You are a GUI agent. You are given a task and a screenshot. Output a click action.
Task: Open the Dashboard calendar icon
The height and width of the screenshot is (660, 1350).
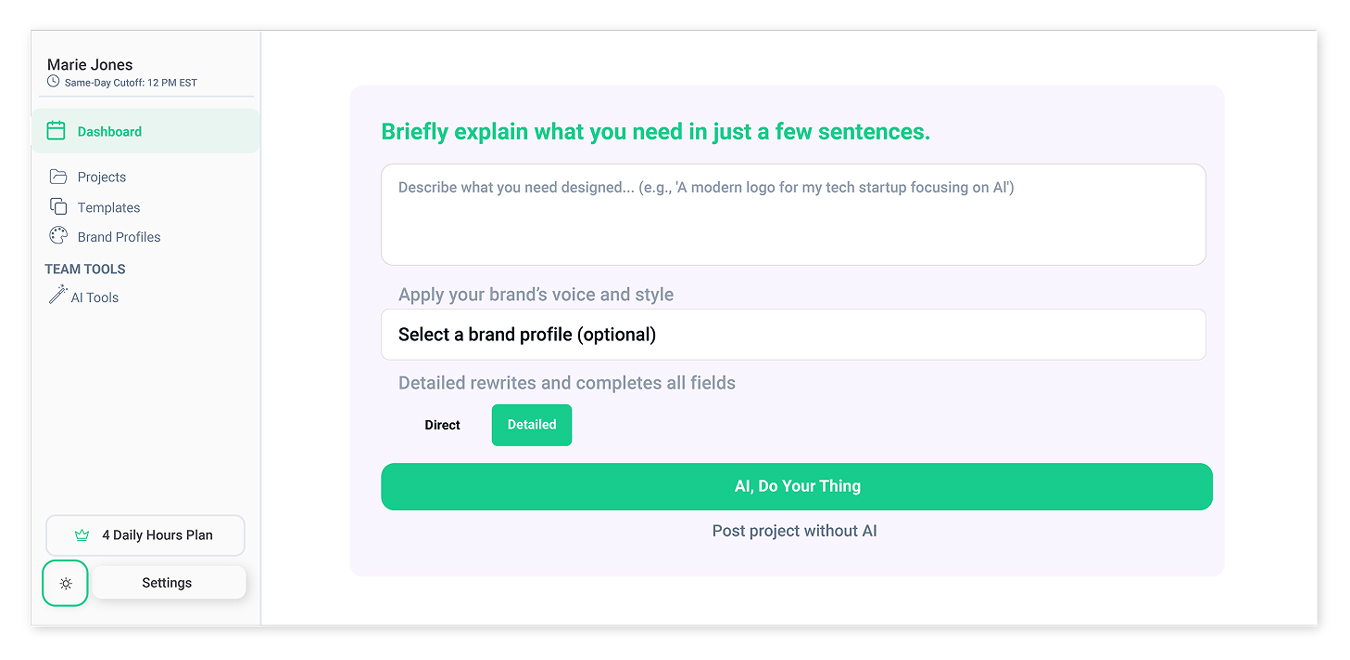click(57, 130)
